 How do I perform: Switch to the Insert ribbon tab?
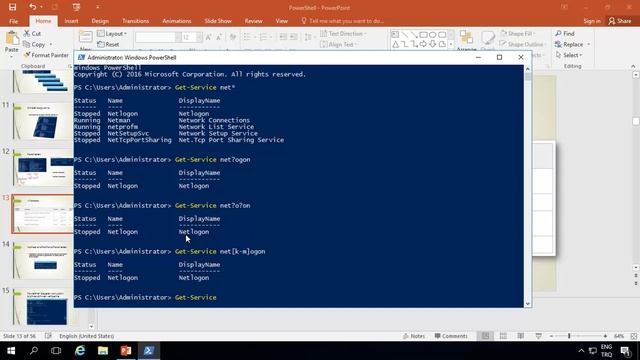(x=71, y=21)
